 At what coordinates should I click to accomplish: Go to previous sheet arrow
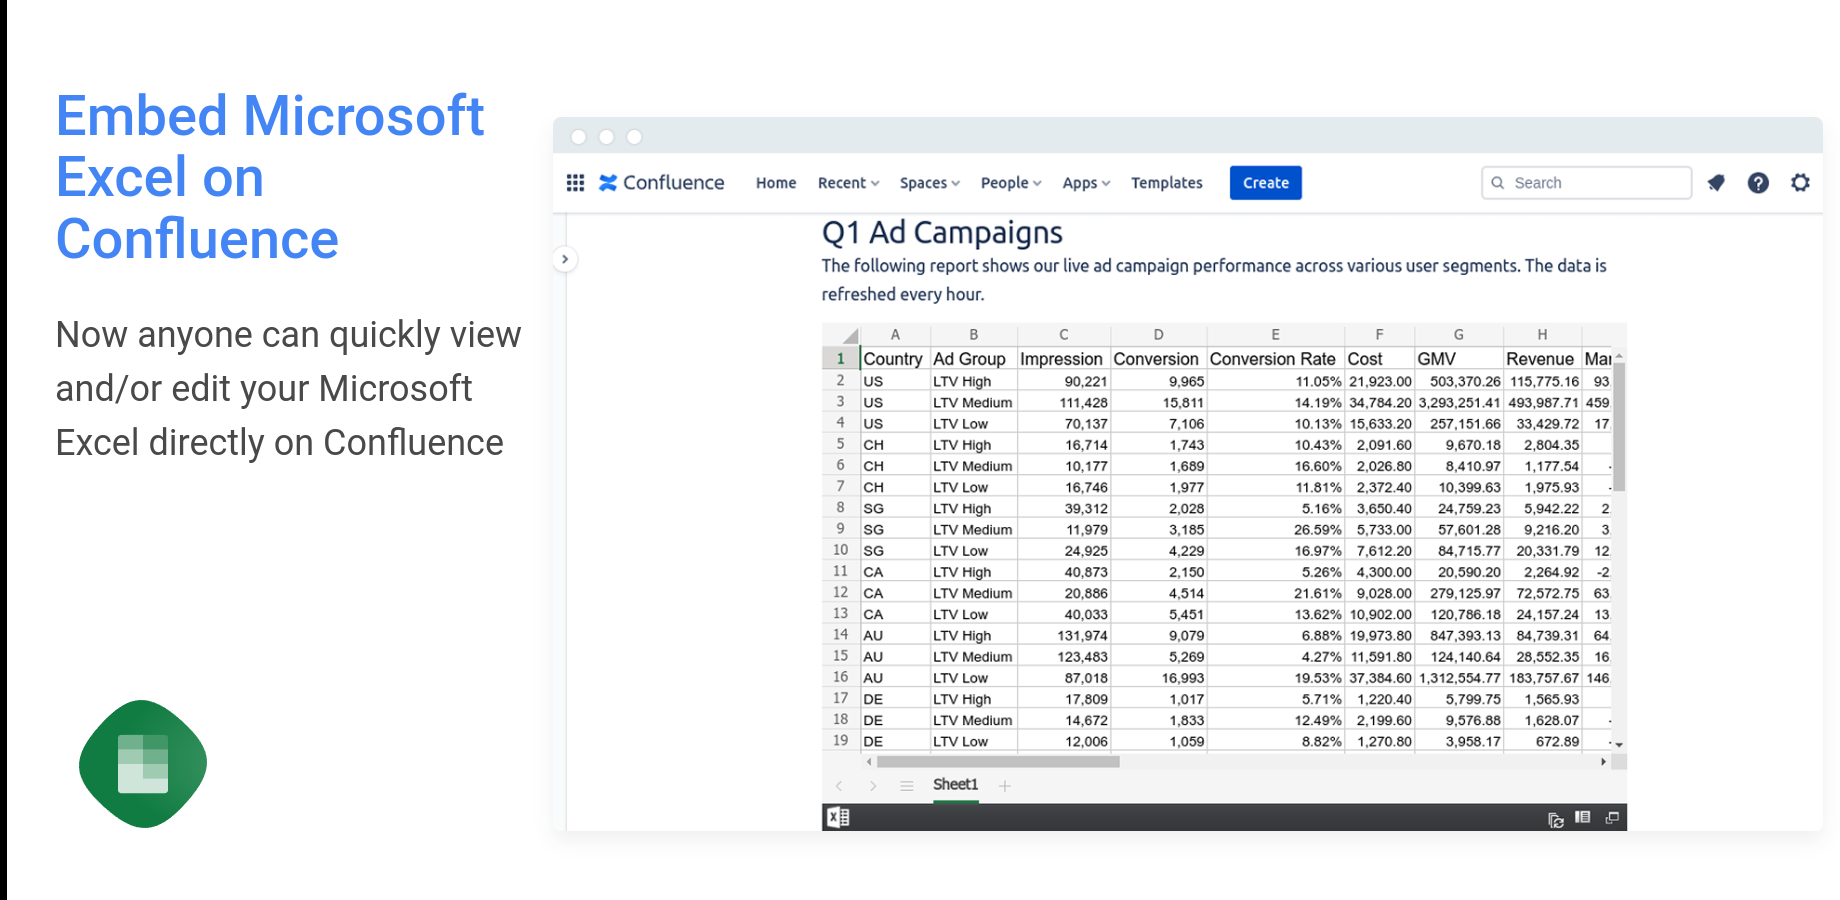pyautogui.click(x=839, y=786)
